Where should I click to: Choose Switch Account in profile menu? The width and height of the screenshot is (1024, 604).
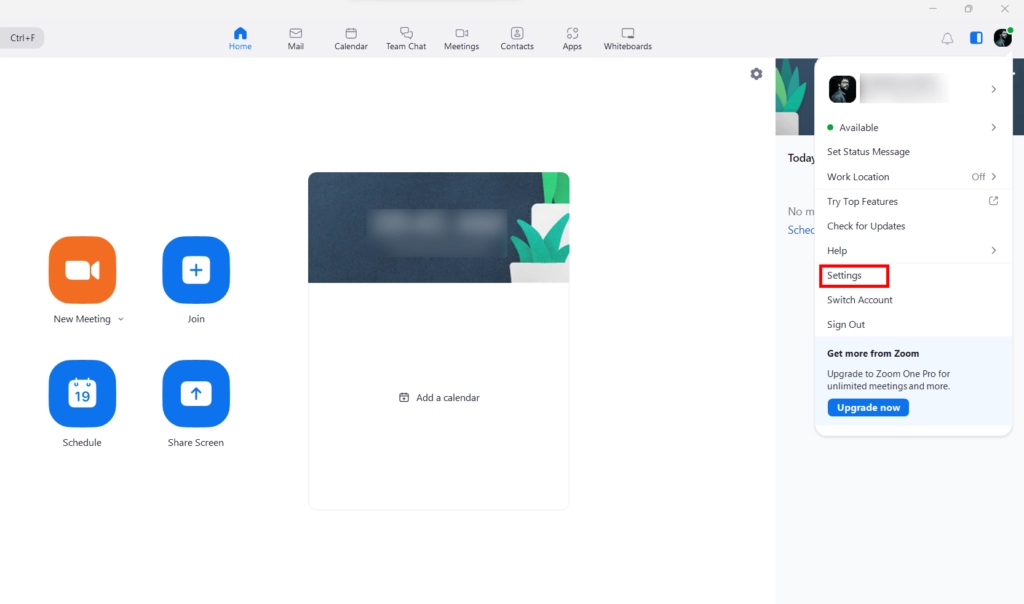coord(860,300)
